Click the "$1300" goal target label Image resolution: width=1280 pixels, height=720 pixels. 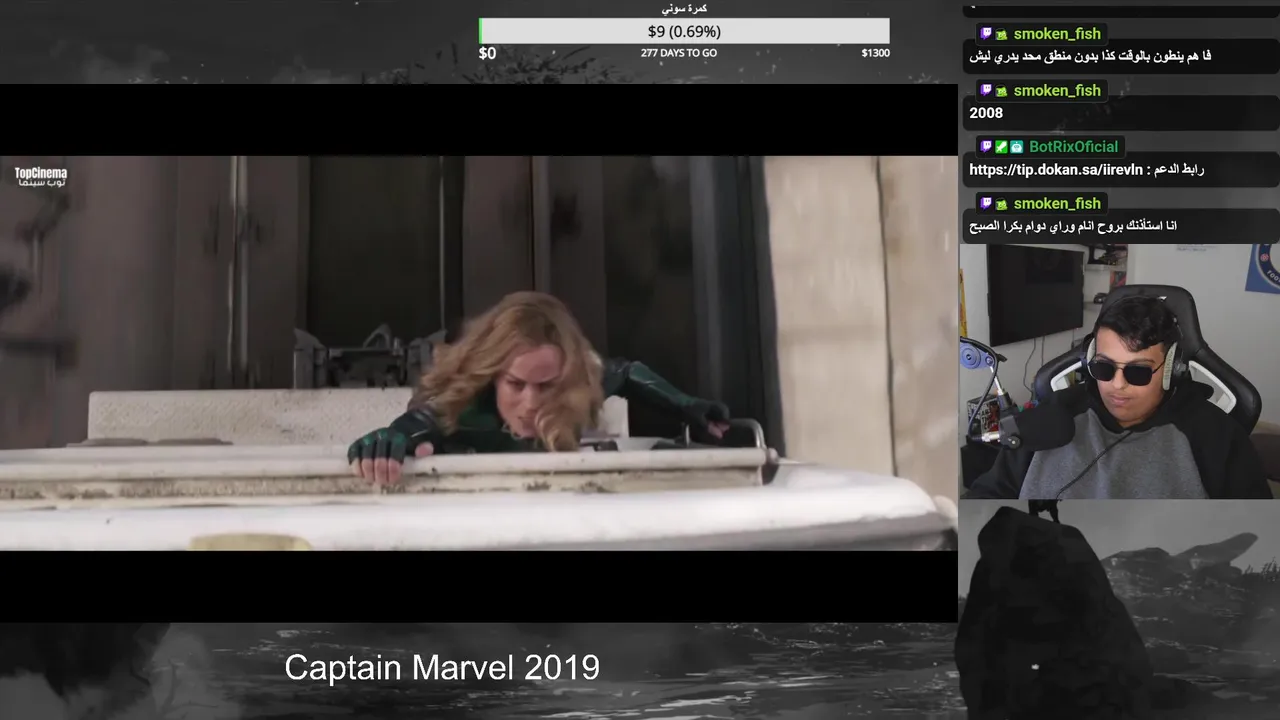click(x=875, y=53)
